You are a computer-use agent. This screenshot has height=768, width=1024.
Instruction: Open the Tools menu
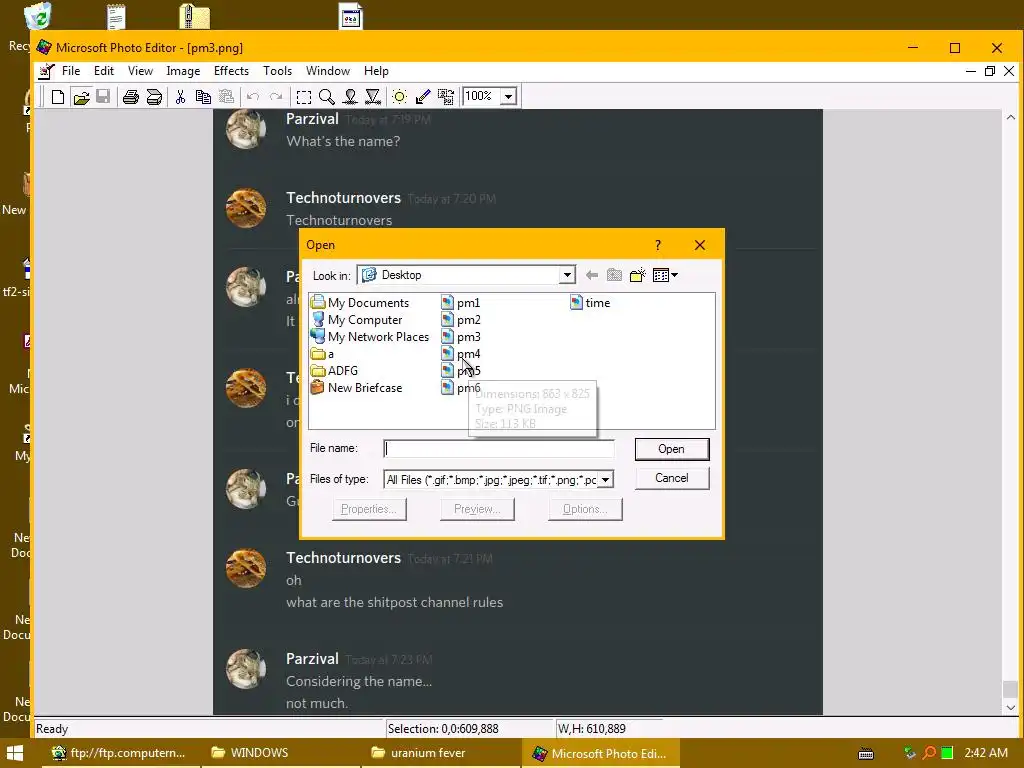pyautogui.click(x=278, y=71)
